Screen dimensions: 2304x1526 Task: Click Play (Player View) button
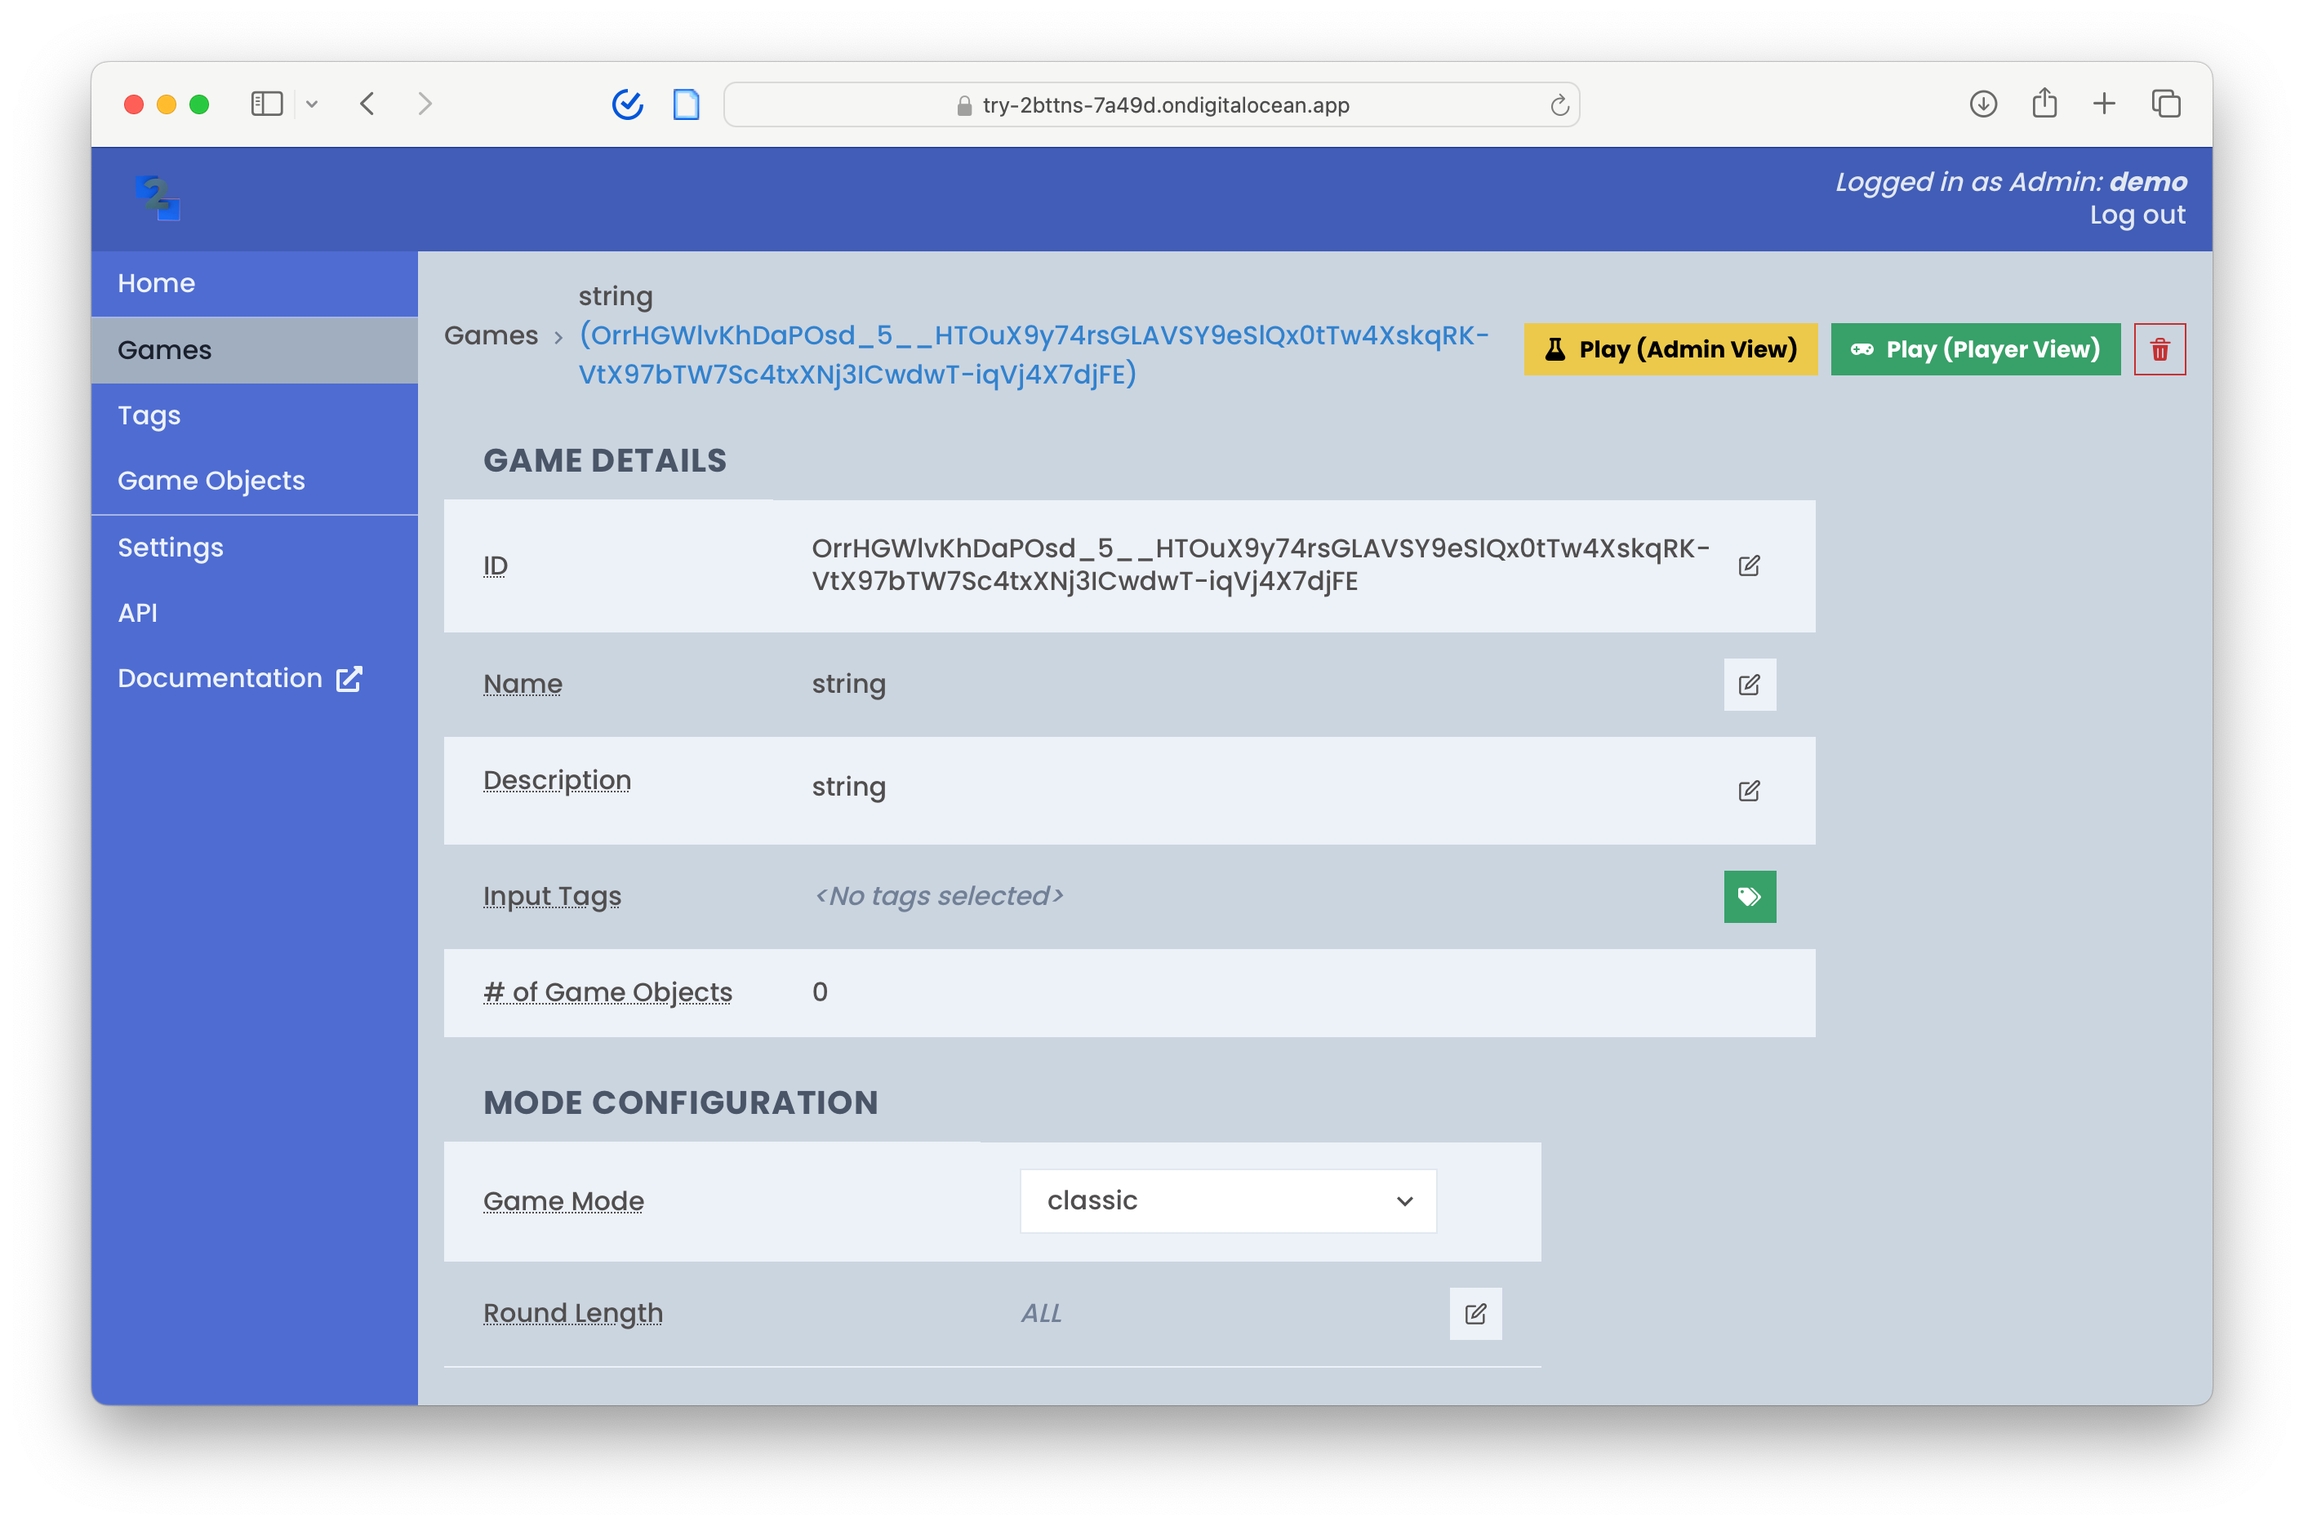click(x=1974, y=349)
